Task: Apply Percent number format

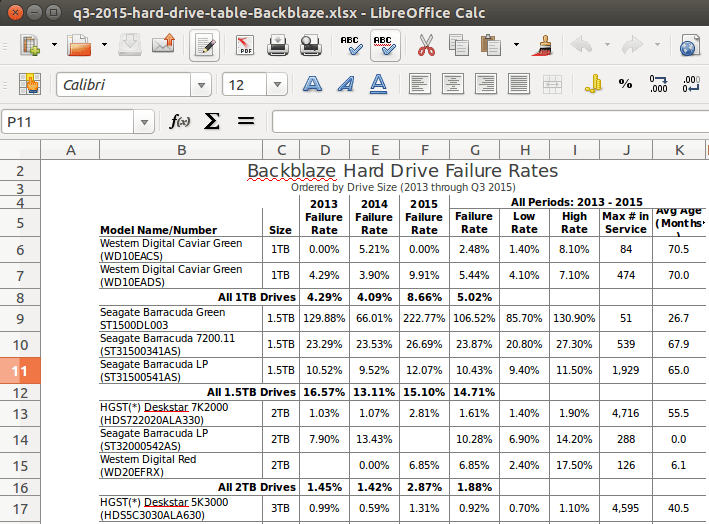Action: 625,84
